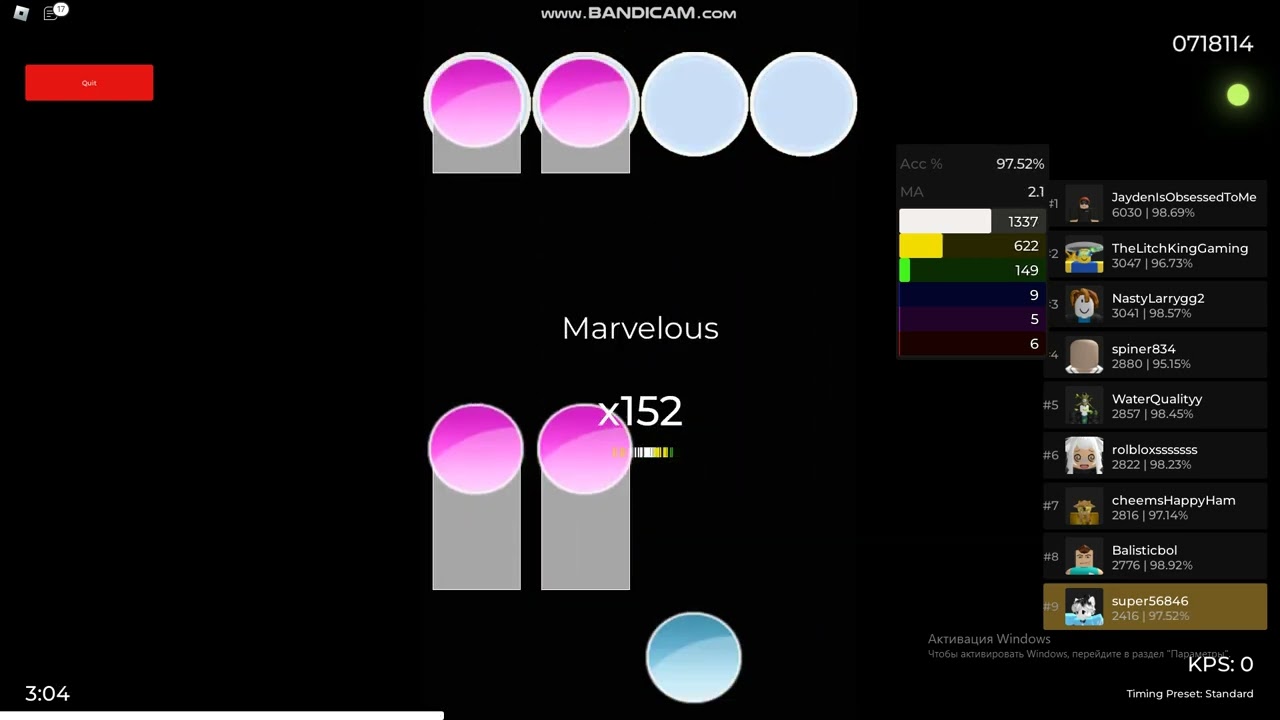Image resolution: width=1280 pixels, height=720 pixels.
Task: Select spiner834 avatar thumbnail
Action: pos(1084,356)
